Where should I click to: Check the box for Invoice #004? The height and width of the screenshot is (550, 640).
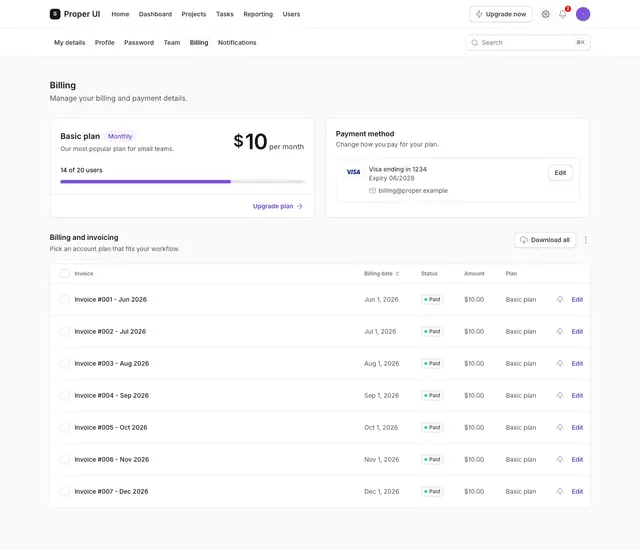(x=64, y=395)
